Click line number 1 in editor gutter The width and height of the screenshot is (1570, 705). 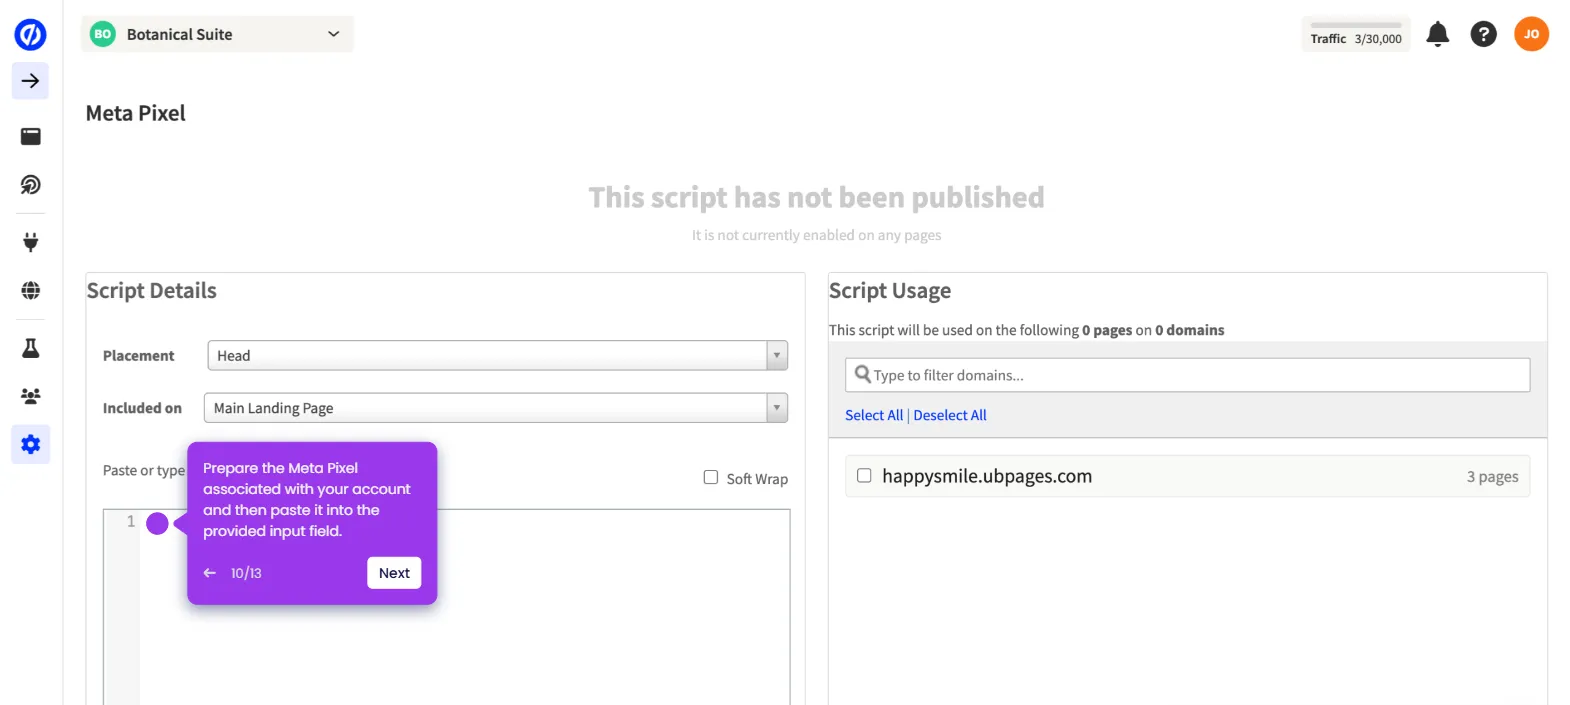tap(130, 521)
